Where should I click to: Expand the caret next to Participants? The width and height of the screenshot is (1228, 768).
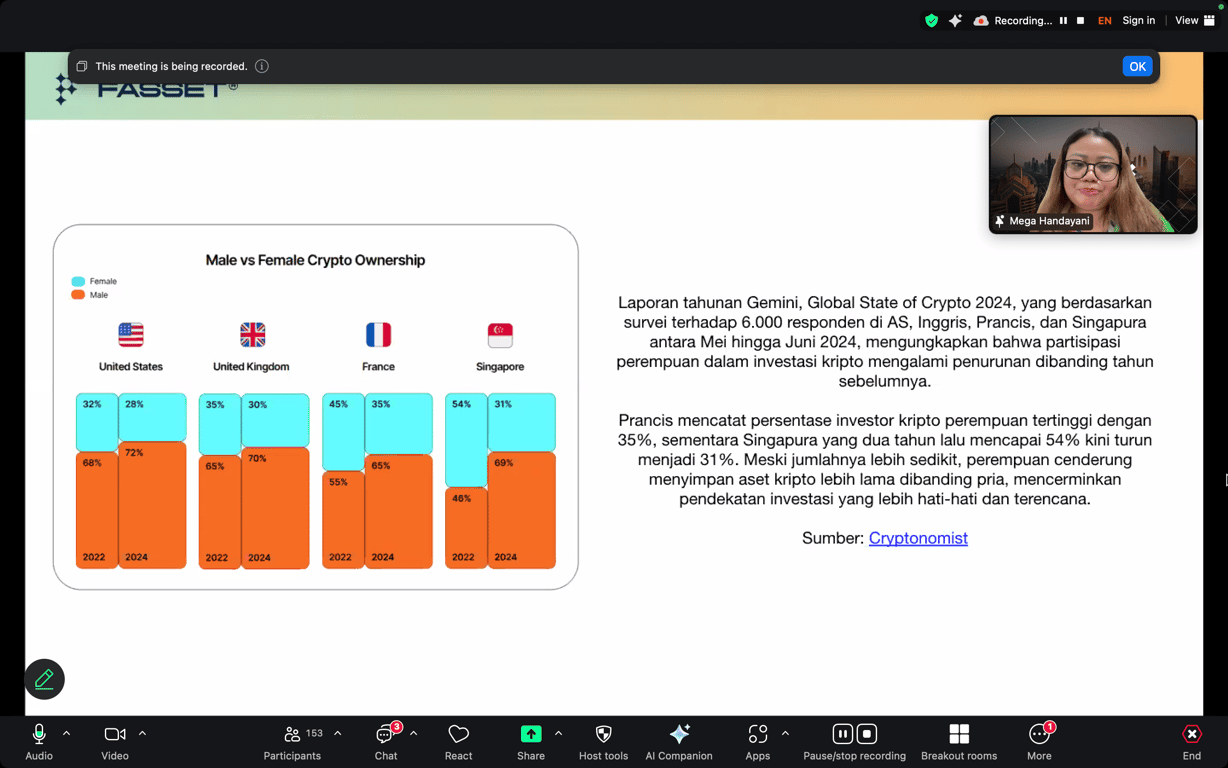click(338, 734)
